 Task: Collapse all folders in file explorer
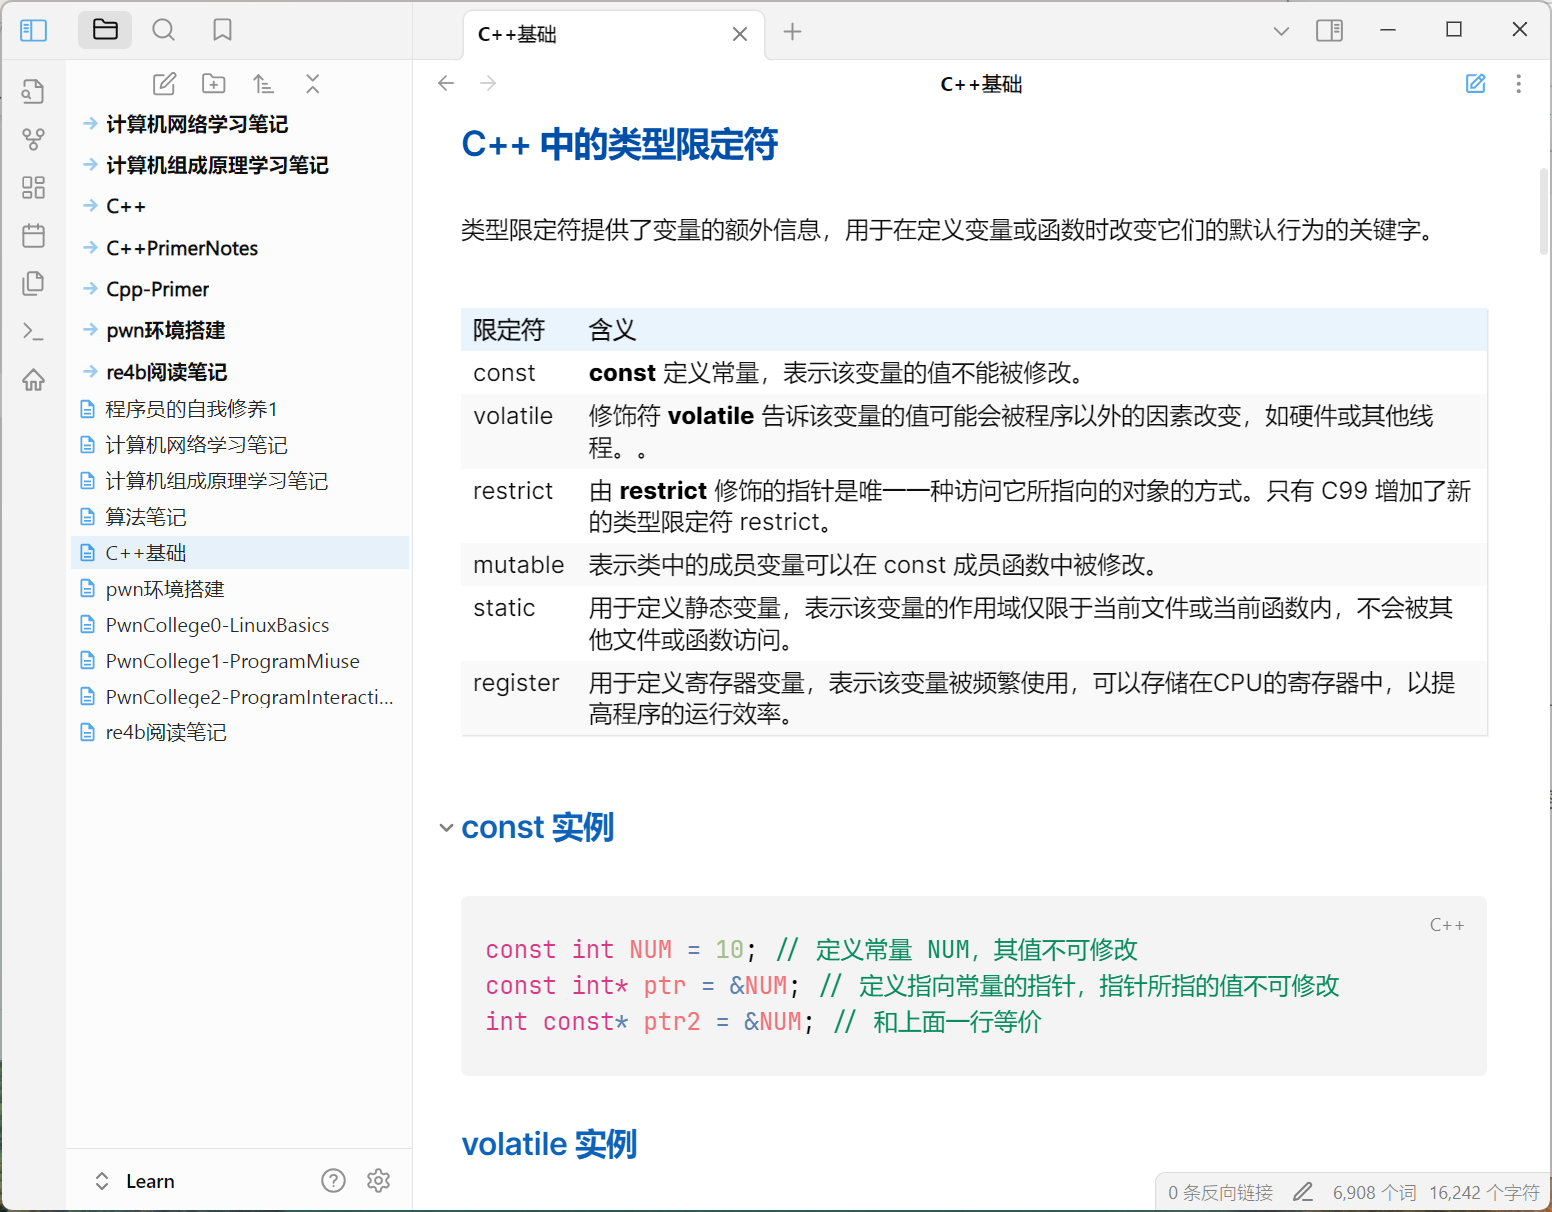click(313, 84)
